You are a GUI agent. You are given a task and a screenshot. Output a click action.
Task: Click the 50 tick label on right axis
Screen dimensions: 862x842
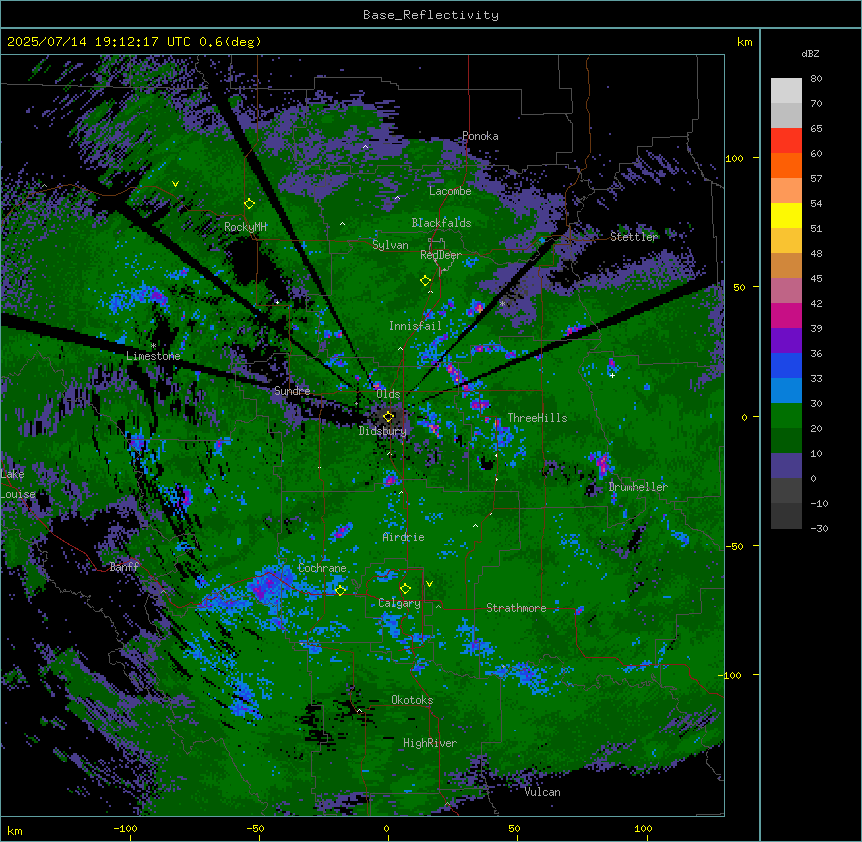click(x=739, y=287)
